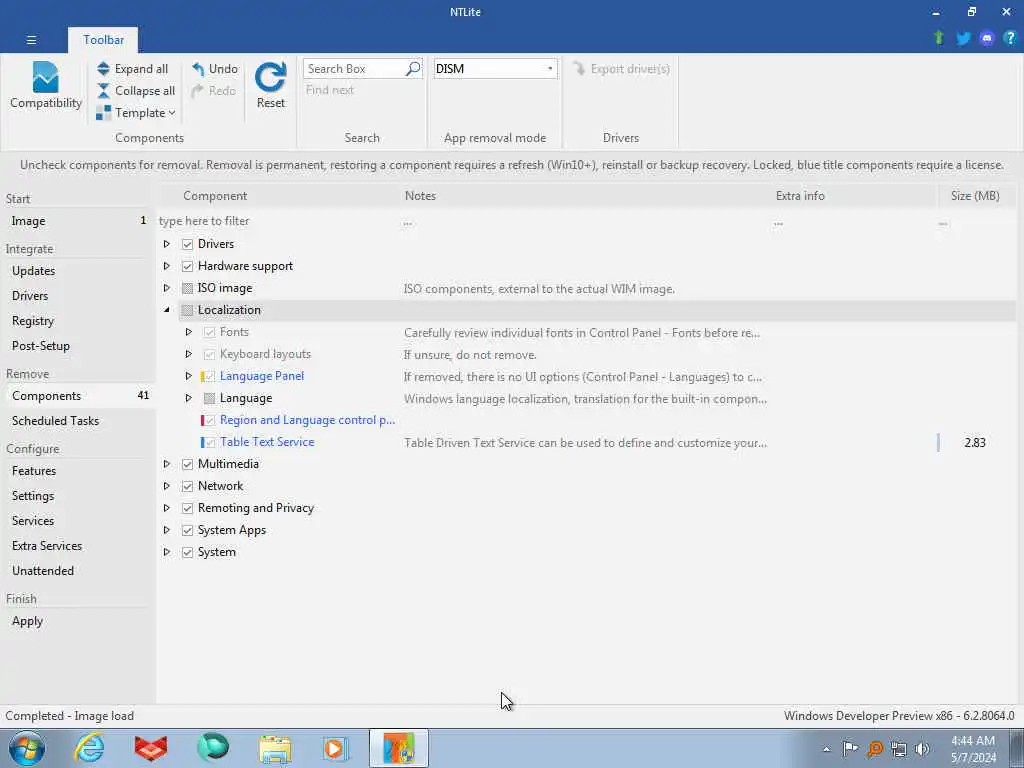Click the search magnifier icon
This screenshot has width=1024, height=768.
point(413,69)
